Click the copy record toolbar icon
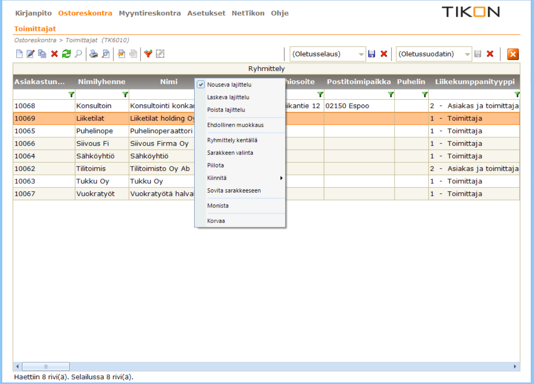 coord(42,54)
